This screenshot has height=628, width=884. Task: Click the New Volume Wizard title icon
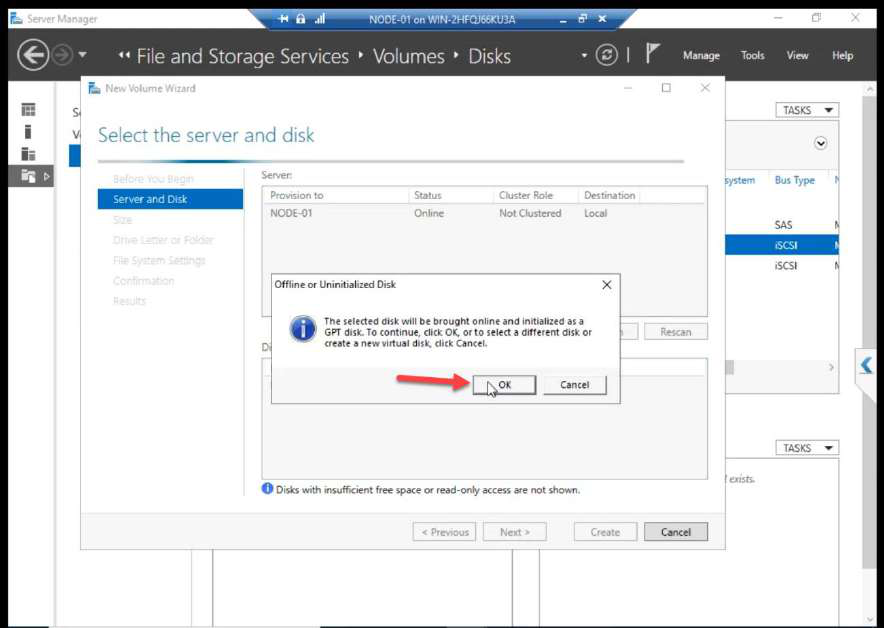(x=94, y=88)
